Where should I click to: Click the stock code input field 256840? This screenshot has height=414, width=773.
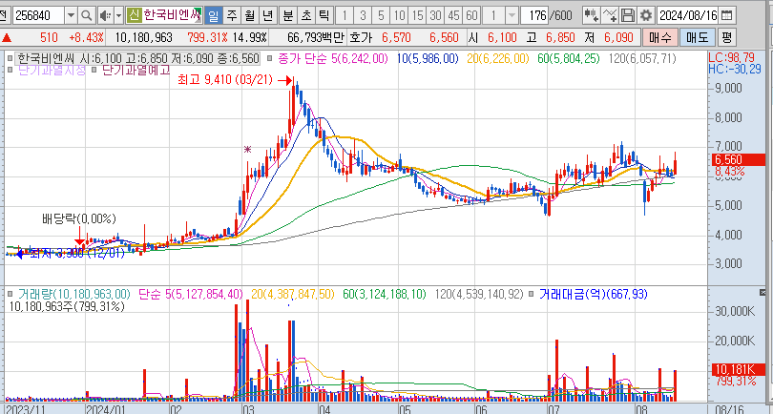(38, 16)
